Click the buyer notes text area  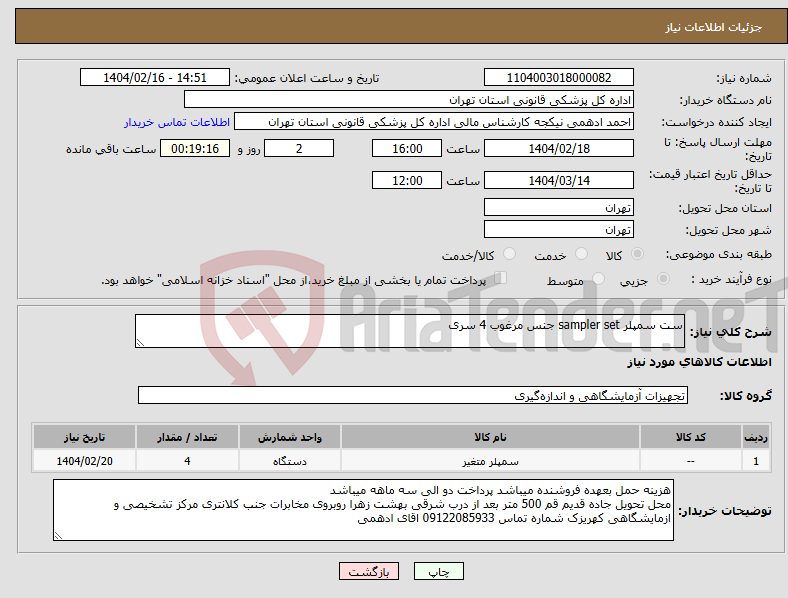(363, 510)
